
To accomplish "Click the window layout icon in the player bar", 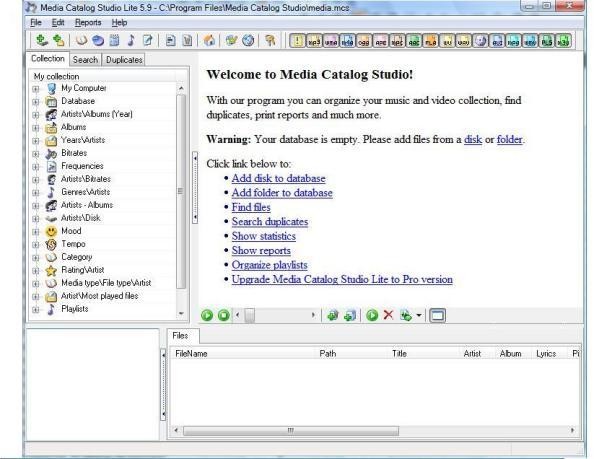I will 437,315.
